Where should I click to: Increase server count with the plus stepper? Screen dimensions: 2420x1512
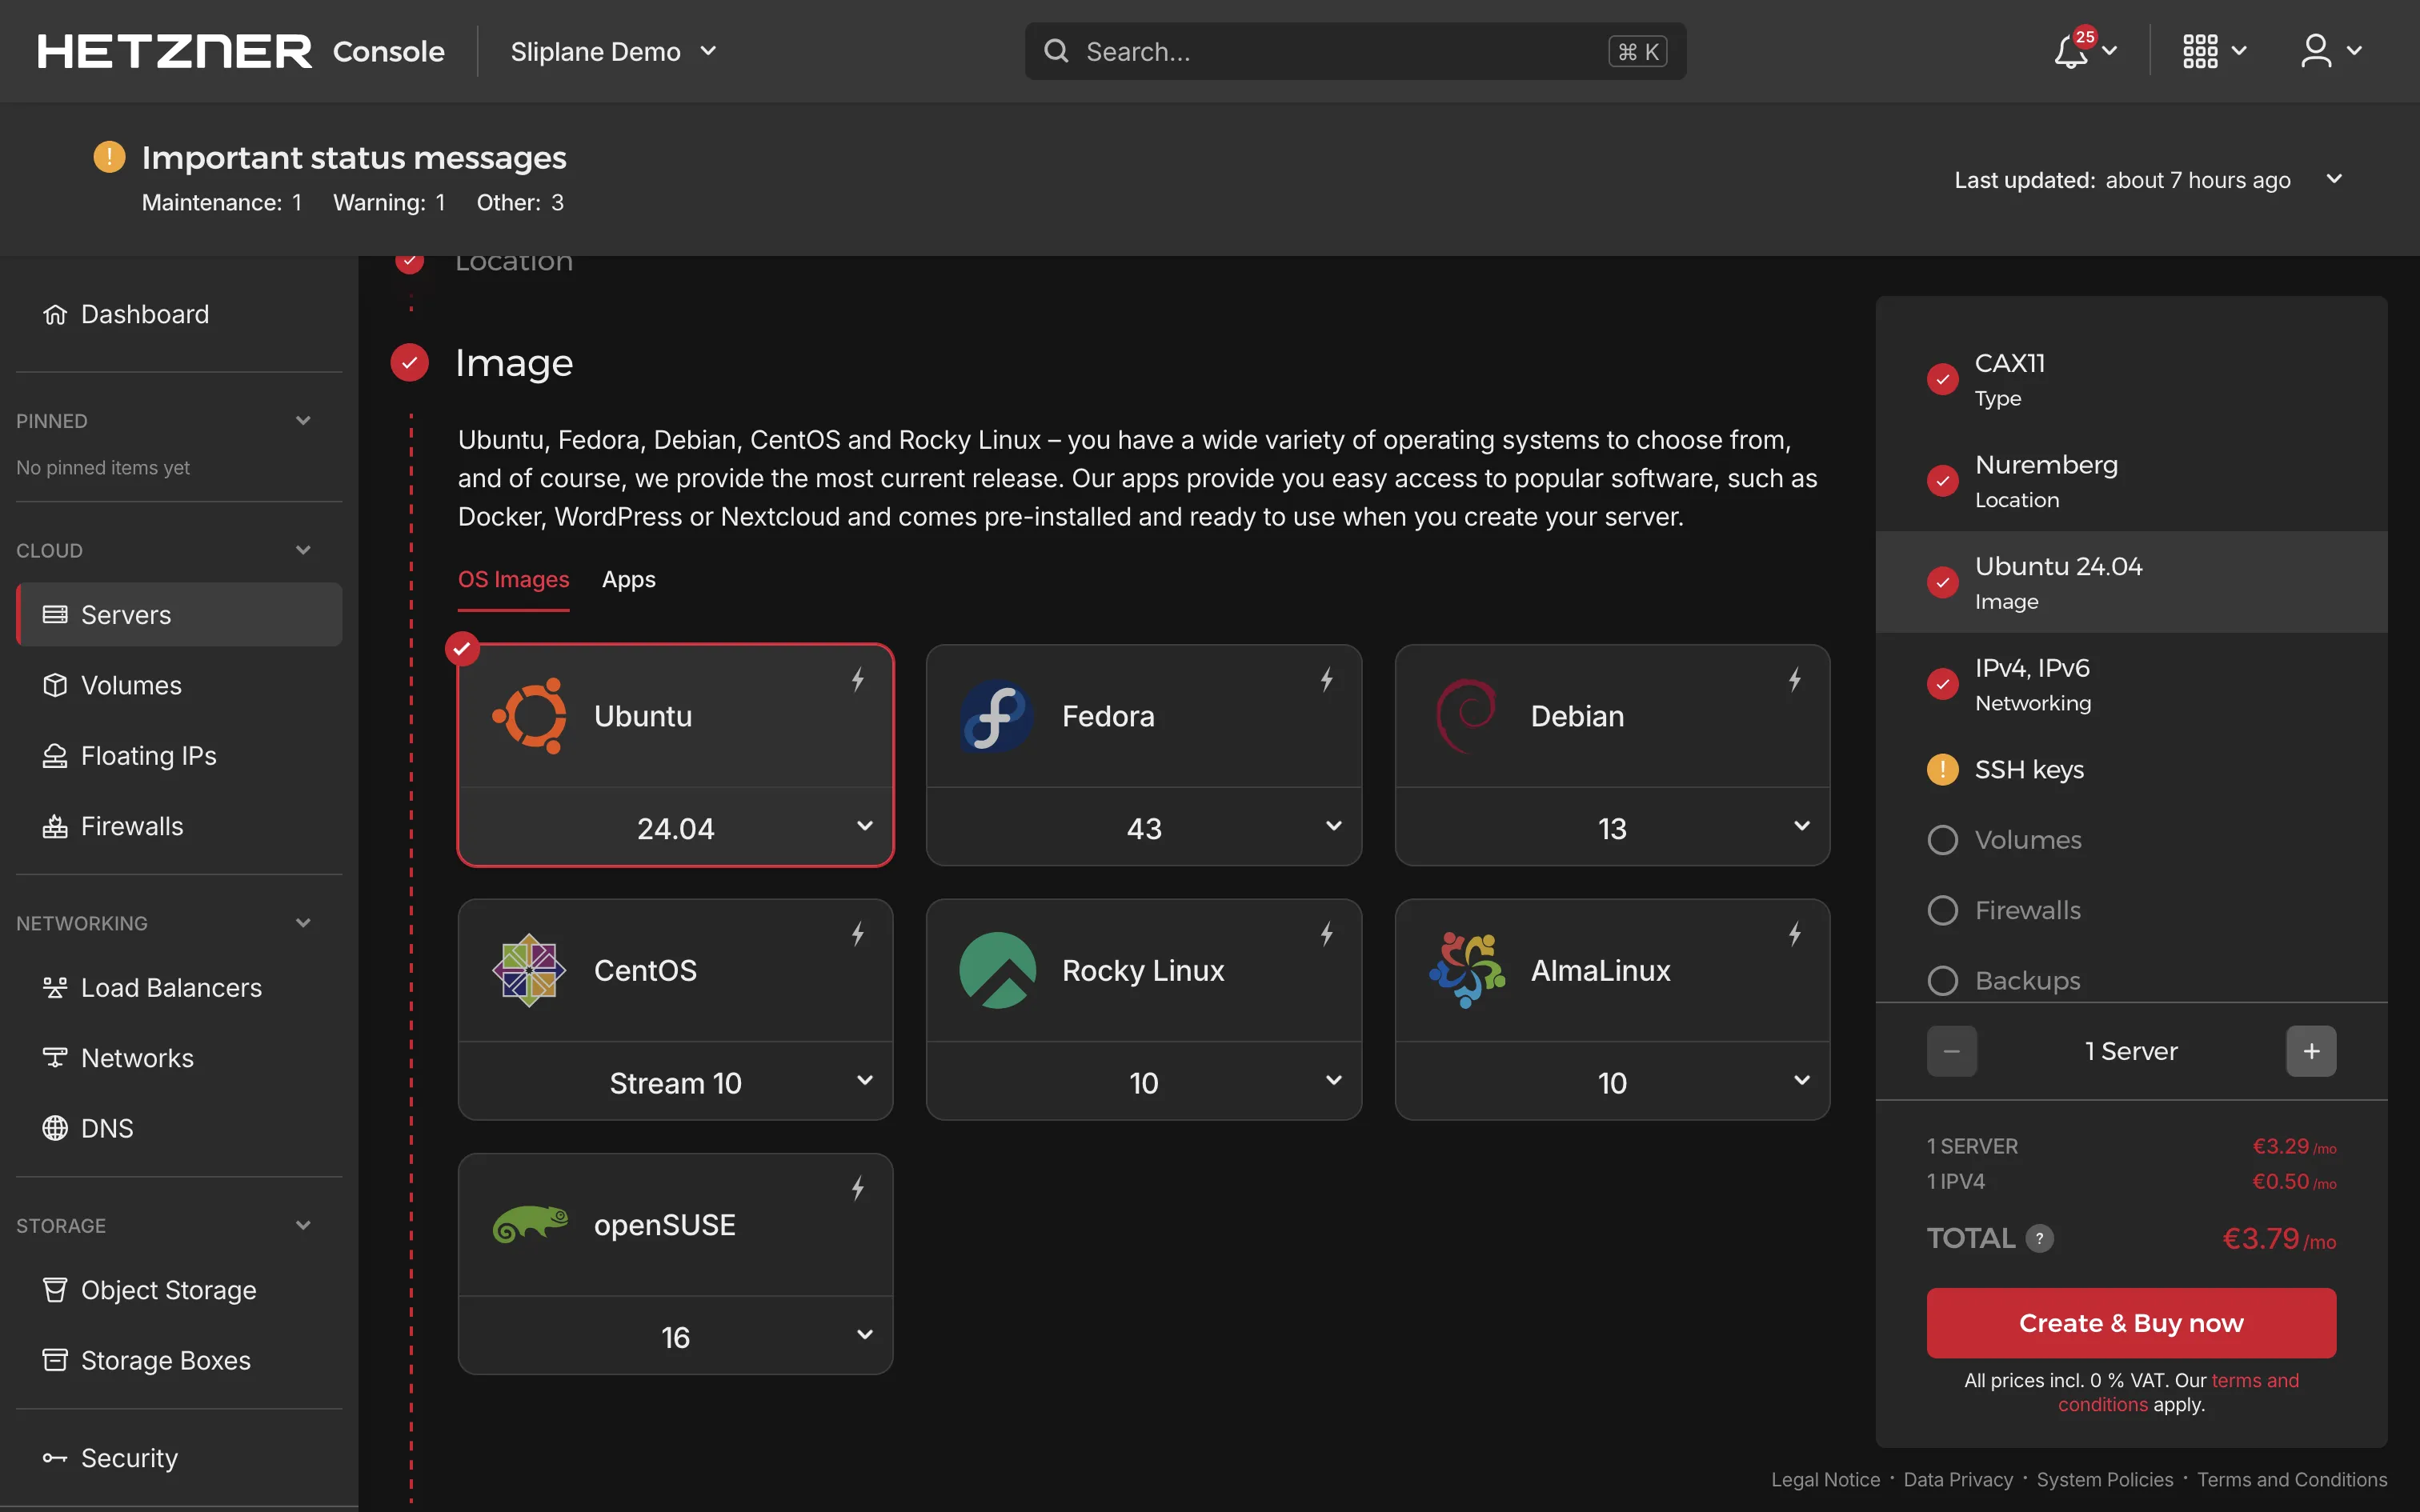tap(2311, 1050)
